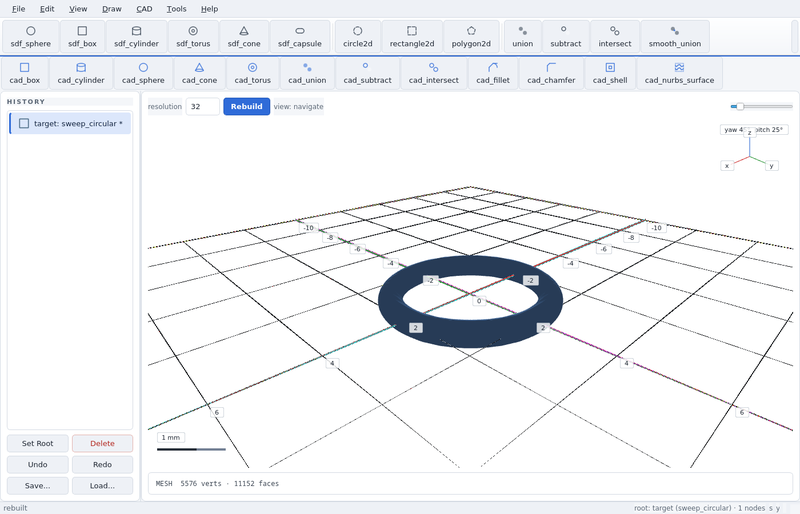The height and width of the screenshot is (514, 800).
Task: Click the 1 mm scale label
Action: [x=171, y=437]
